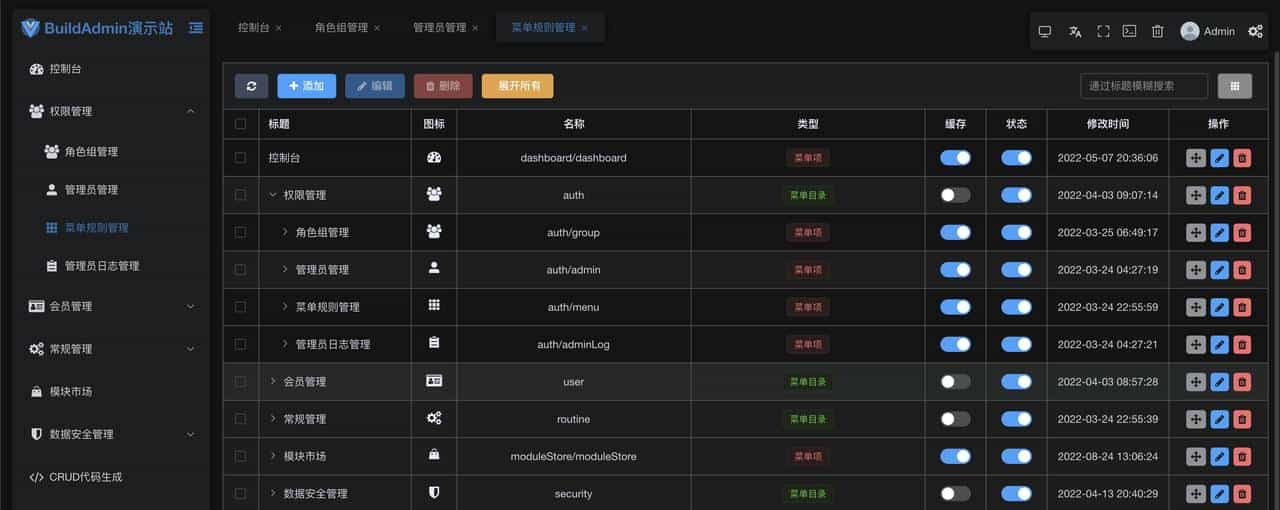Check the 会员管理 row checkbox
The height and width of the screenshot is (510, 1280).
tap(240, 382)
